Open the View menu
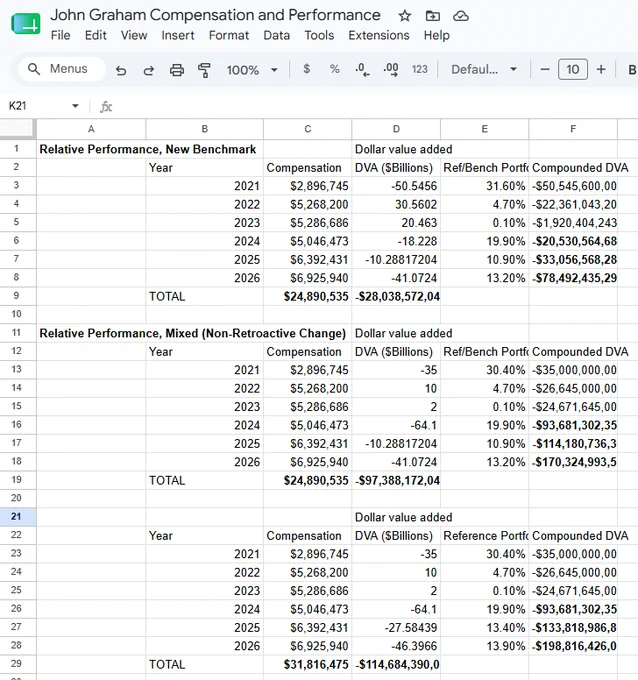Screen dimensions: 638x680 [134, 35]
